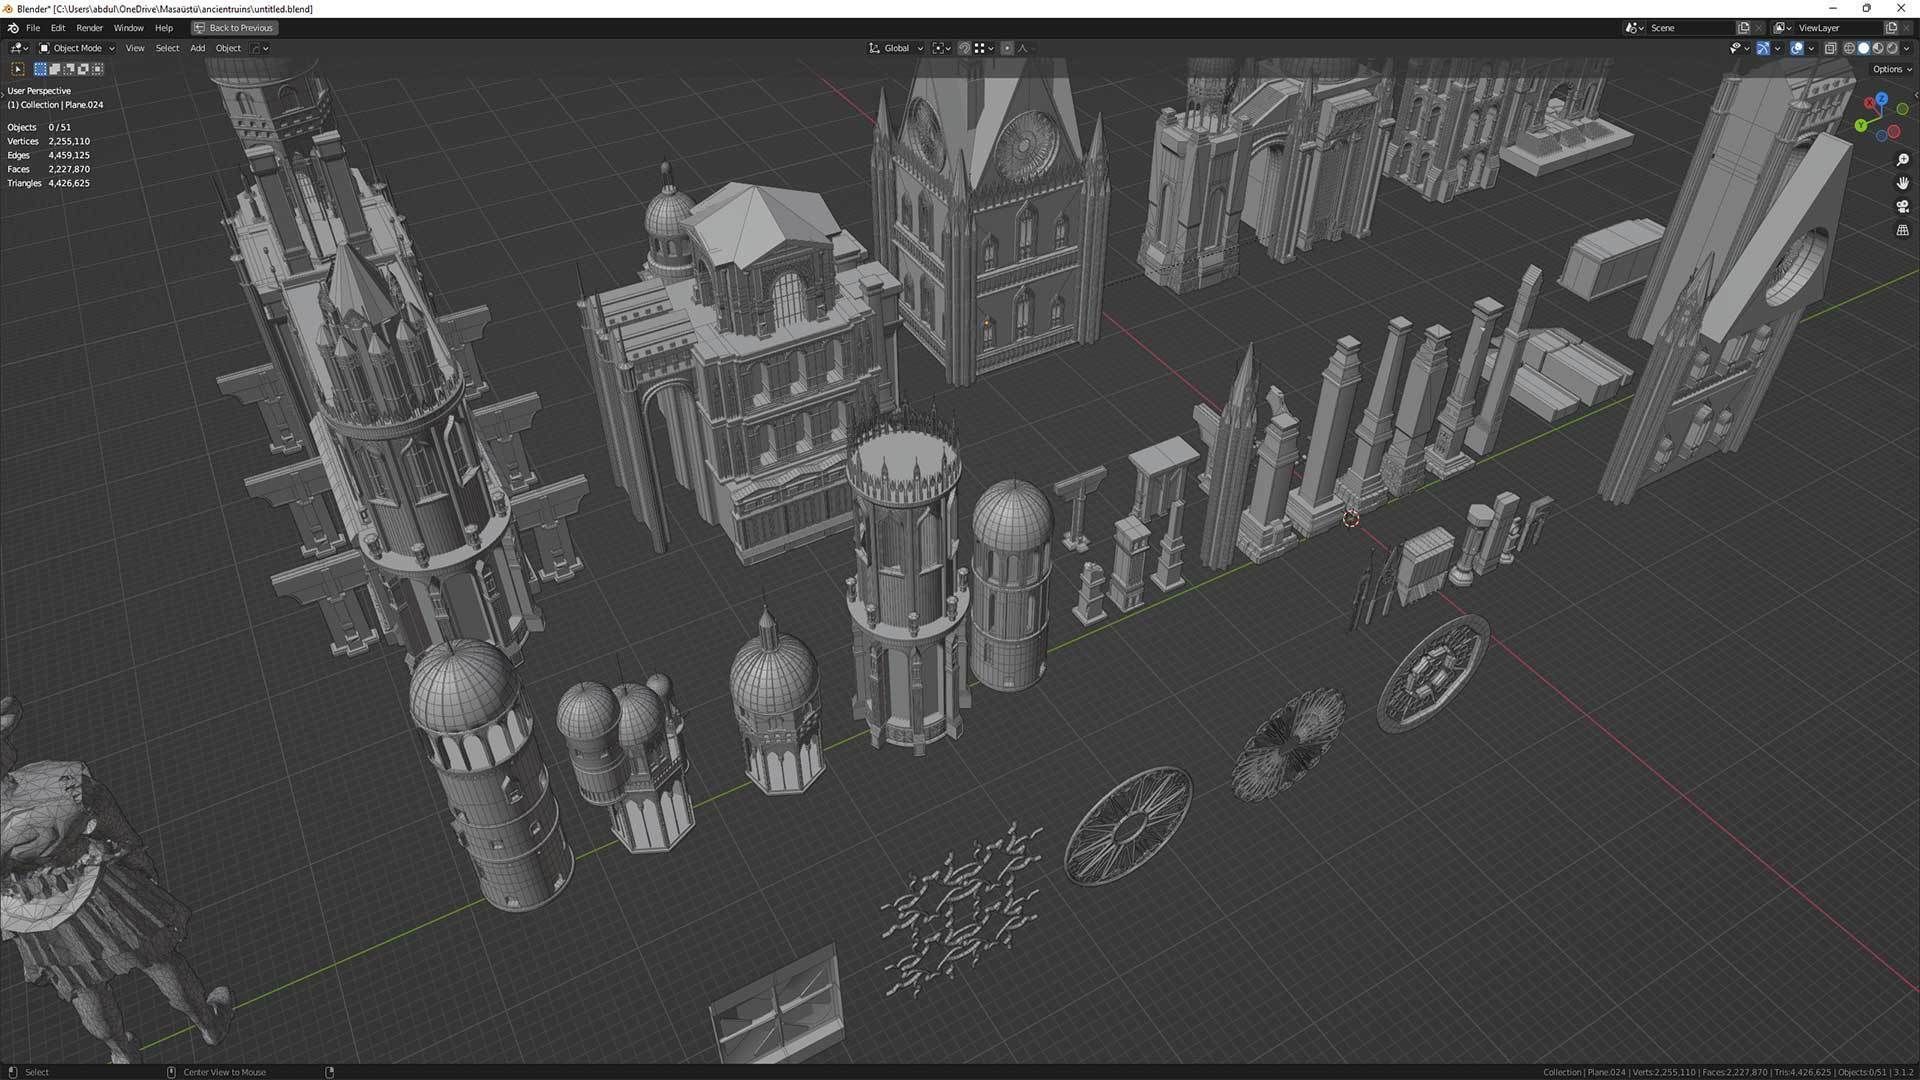Click the Back to Previous button

click(x=234, y=28)
